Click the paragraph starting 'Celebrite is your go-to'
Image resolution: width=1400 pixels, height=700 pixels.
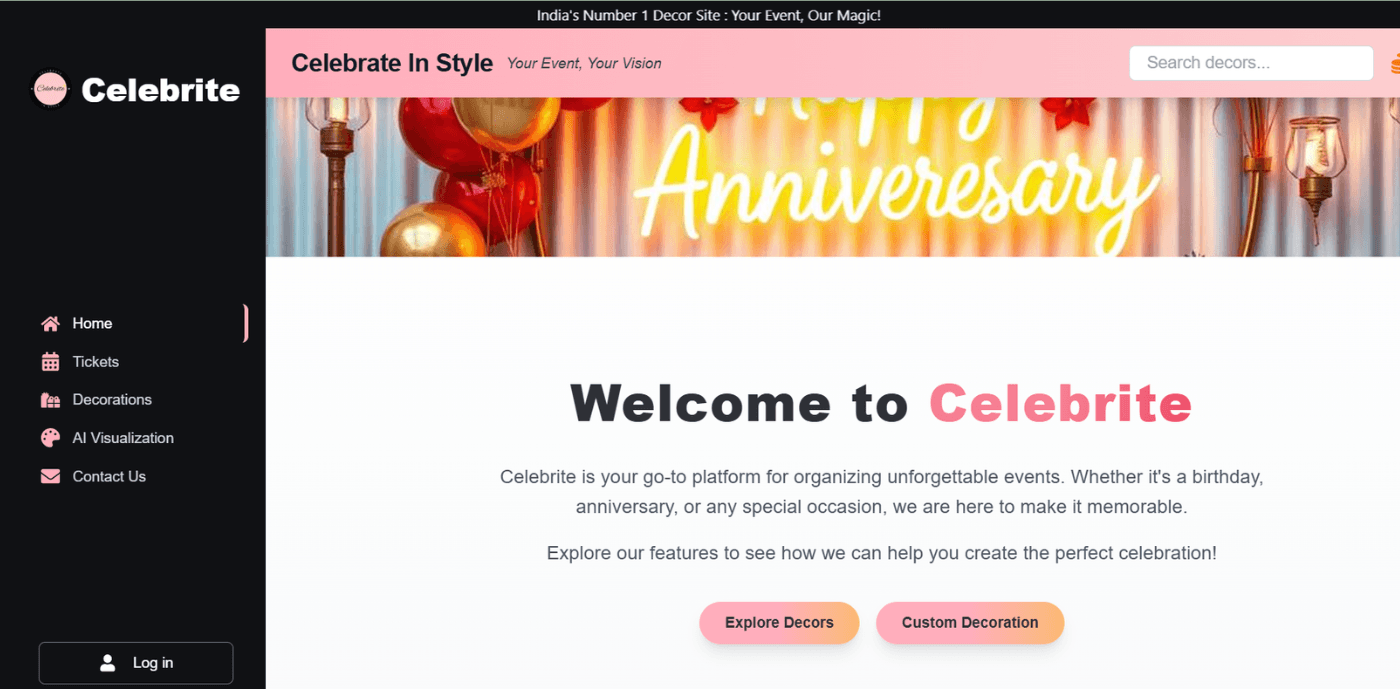[x=882, y=492]
